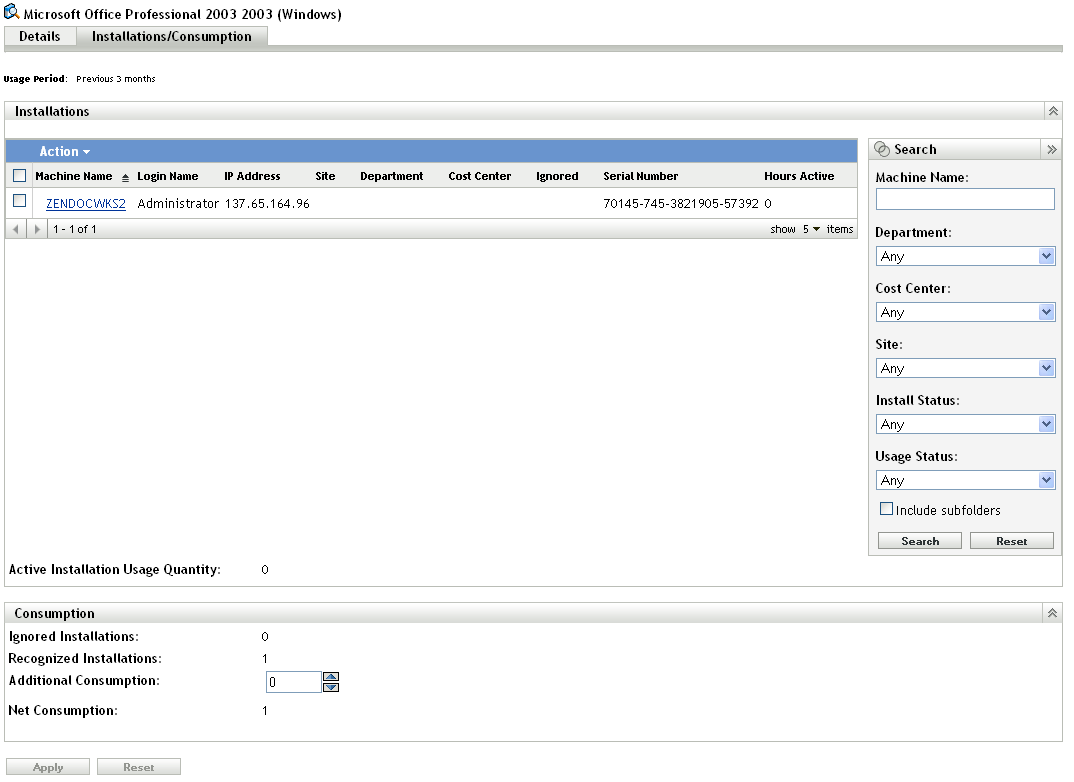Click the Administrator login name cell

pos(178,203)
